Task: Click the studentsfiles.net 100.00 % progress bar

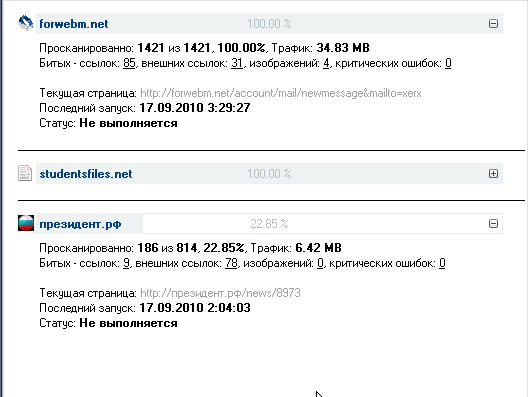Action: click(x=269, y=173)
